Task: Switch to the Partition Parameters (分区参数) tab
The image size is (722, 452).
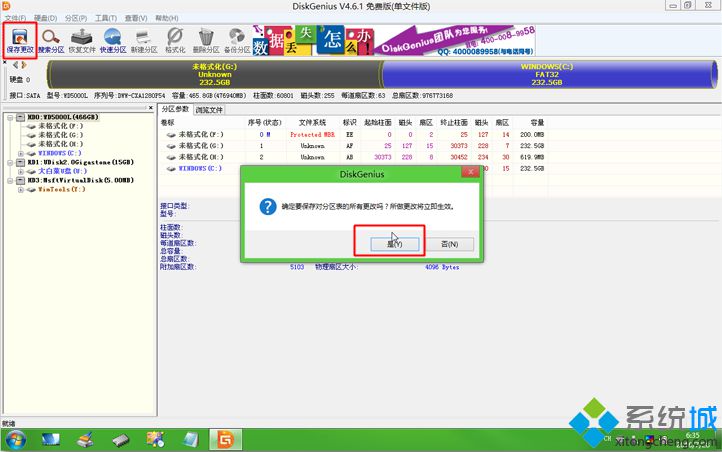Action: pyautogui.click(x=175, y=109)
